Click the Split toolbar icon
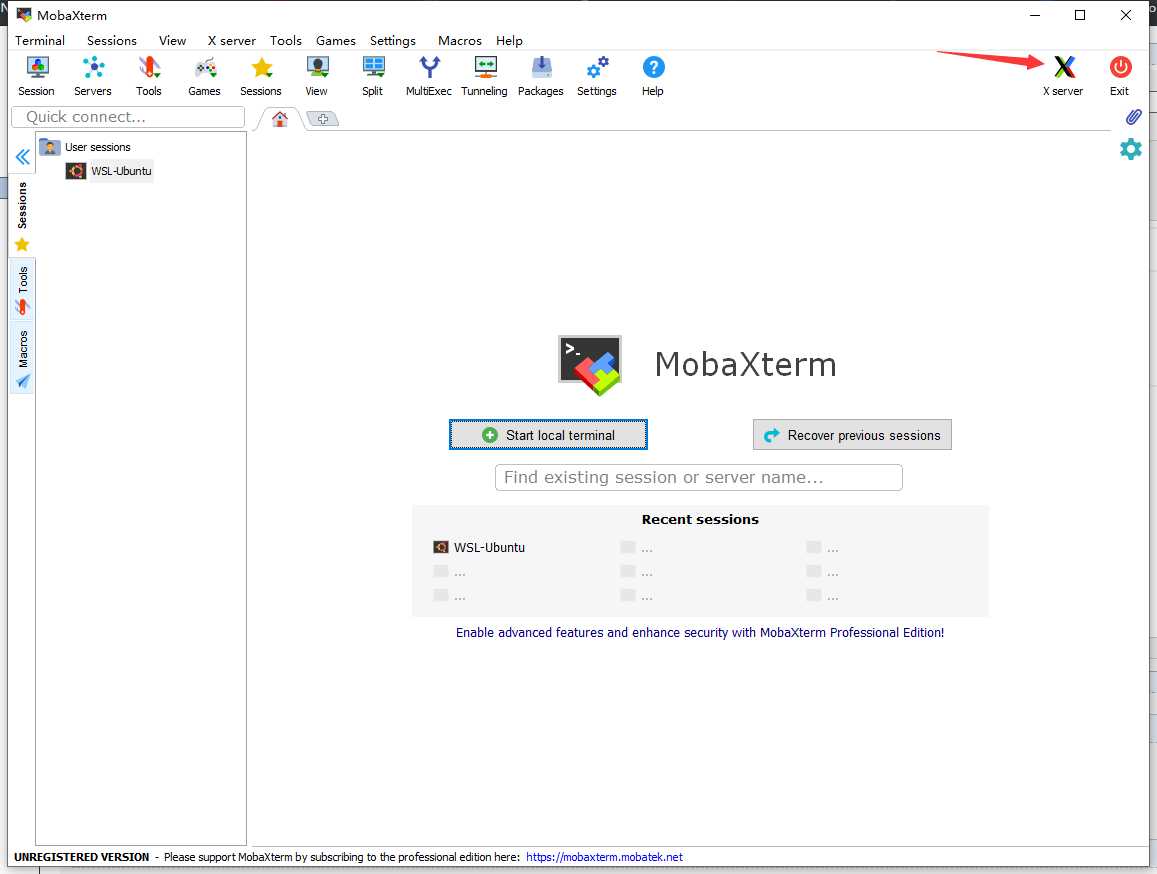1157x874 pixels. (373, 76)
